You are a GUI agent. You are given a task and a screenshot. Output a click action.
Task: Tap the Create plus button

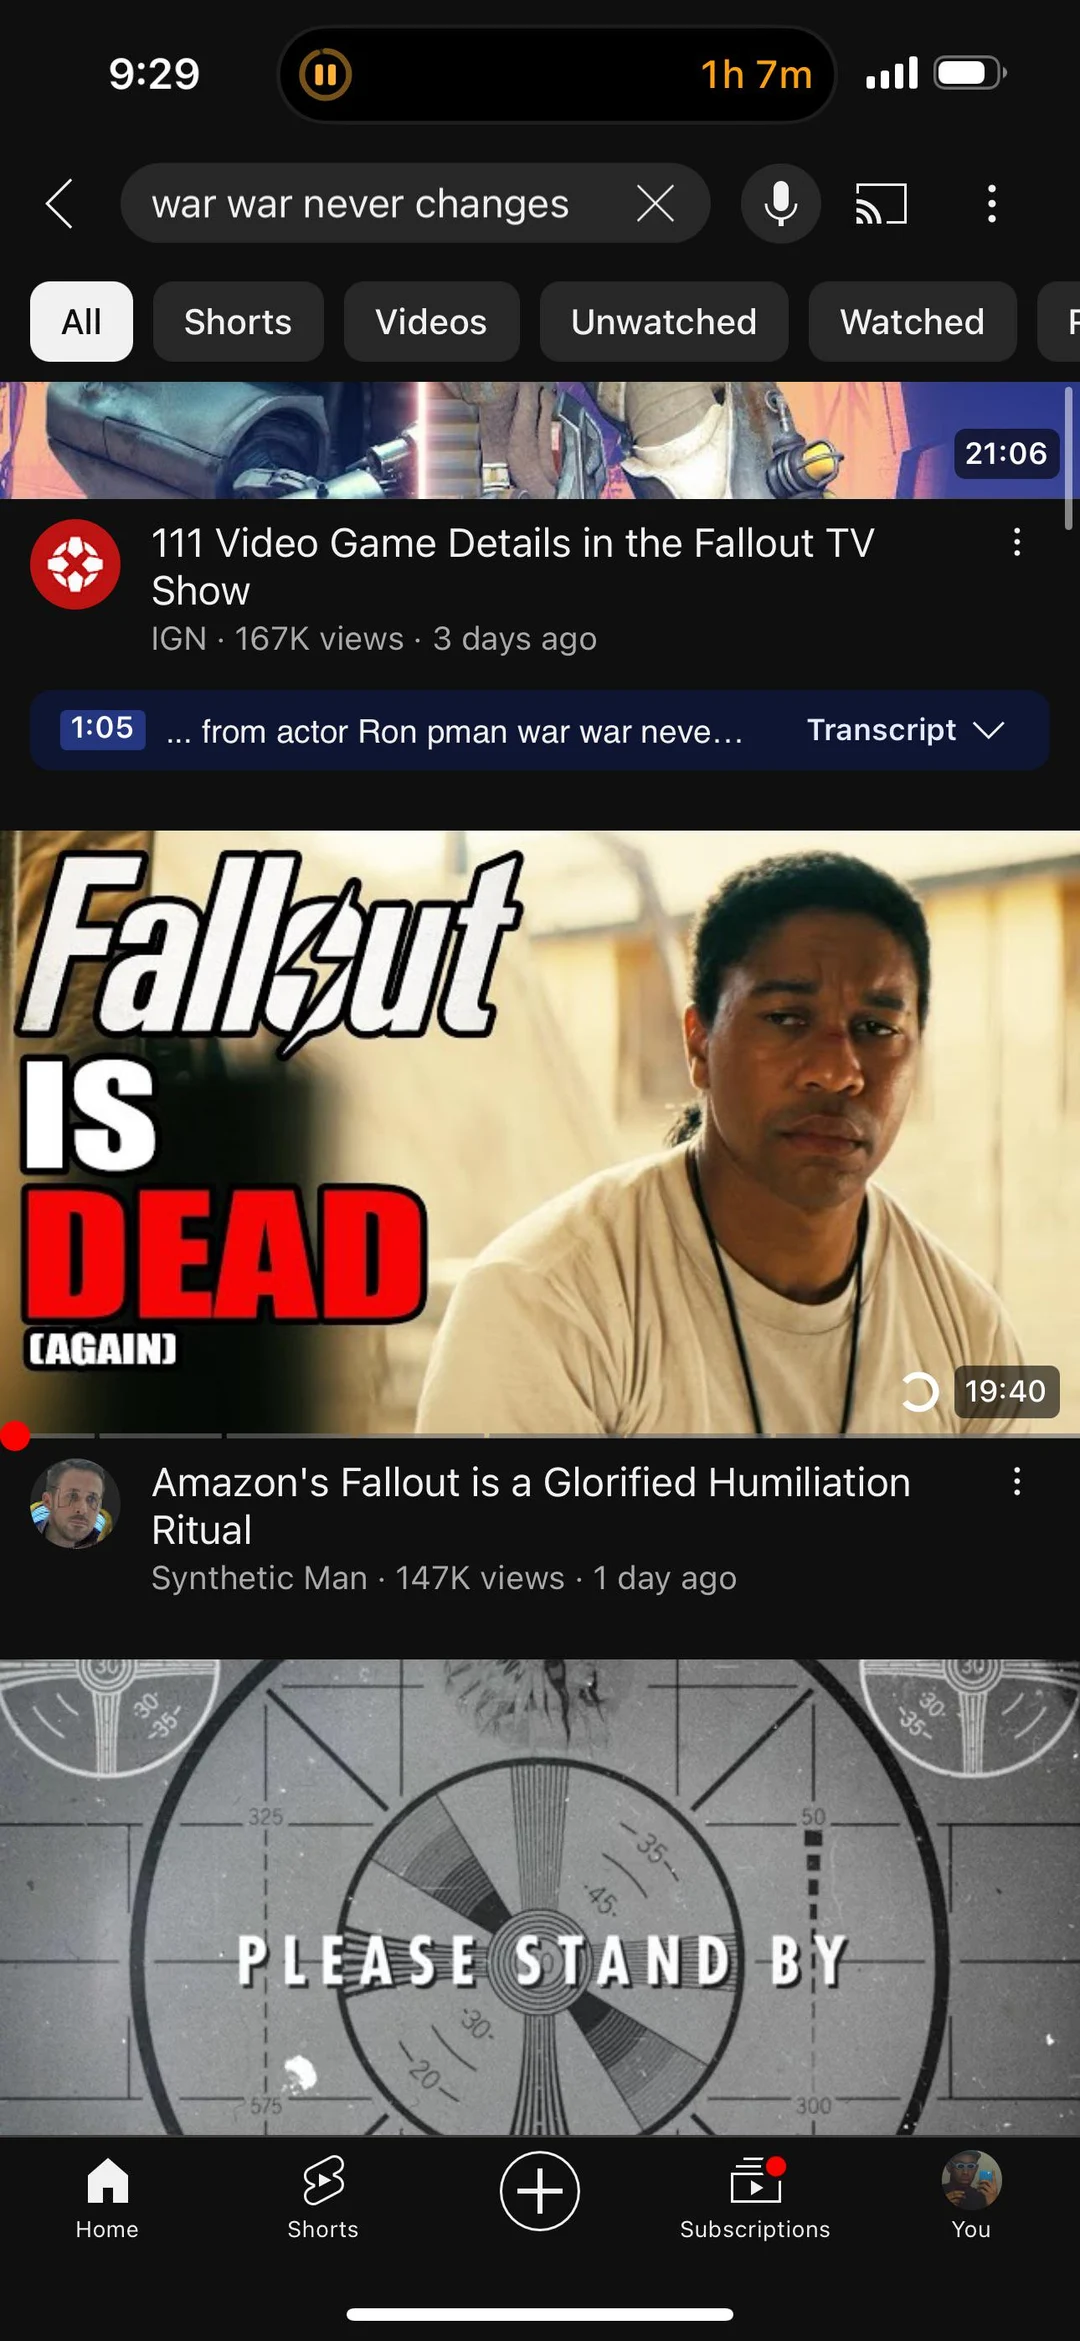pyautogui.click(x=540, y=2191)
